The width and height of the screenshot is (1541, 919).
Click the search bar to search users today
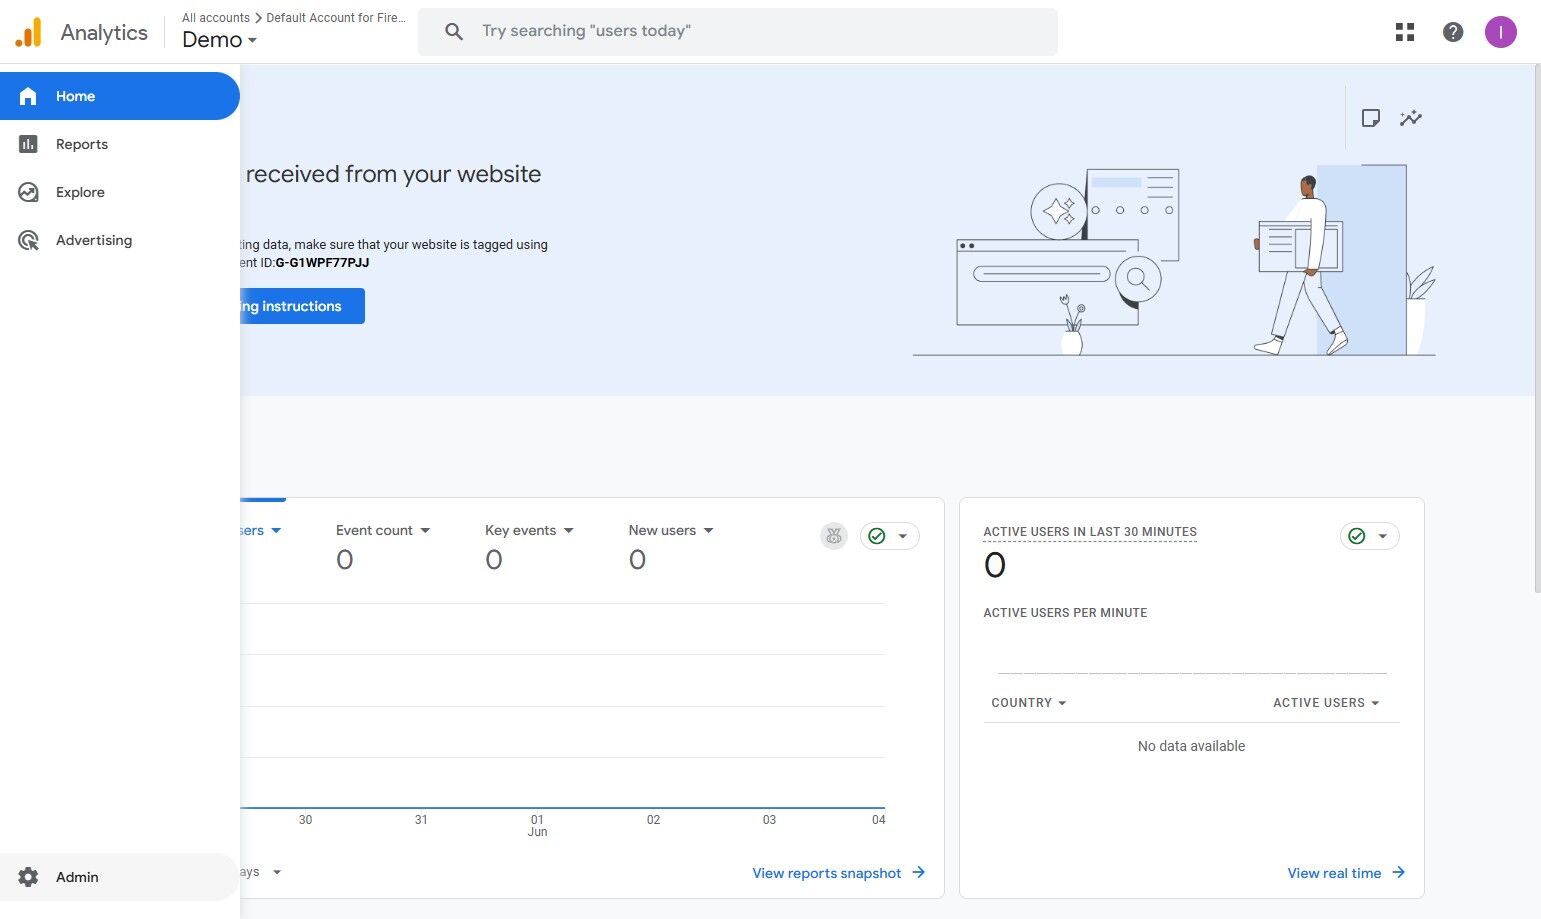(737, 31)
